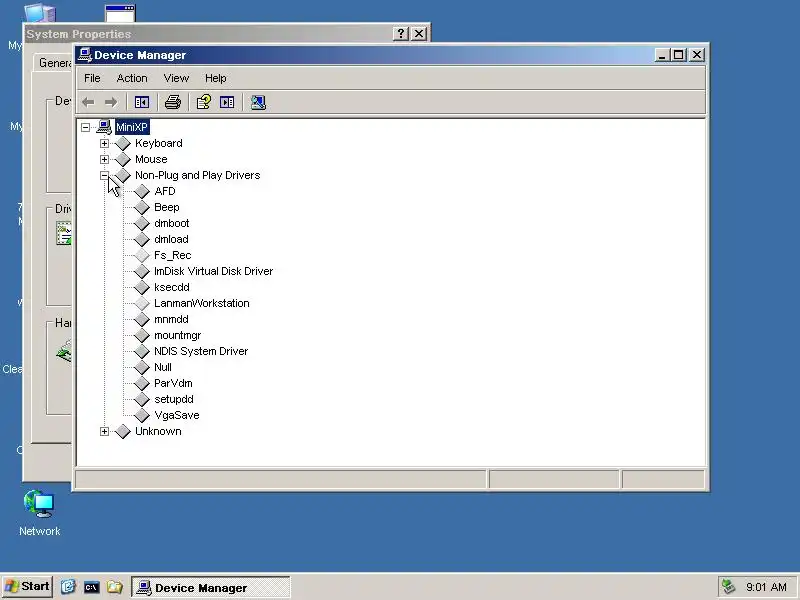Click the LanmanWorkstation driver icon
Viewport: 800px width, 600px height.
[142, 303]
